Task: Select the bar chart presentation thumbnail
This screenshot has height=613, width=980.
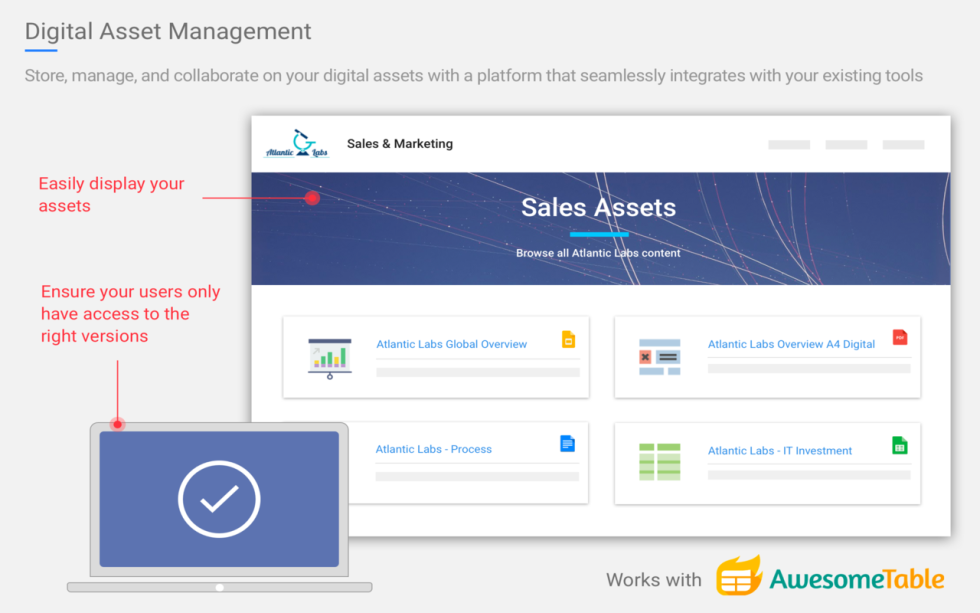Action: click(329, 357)
